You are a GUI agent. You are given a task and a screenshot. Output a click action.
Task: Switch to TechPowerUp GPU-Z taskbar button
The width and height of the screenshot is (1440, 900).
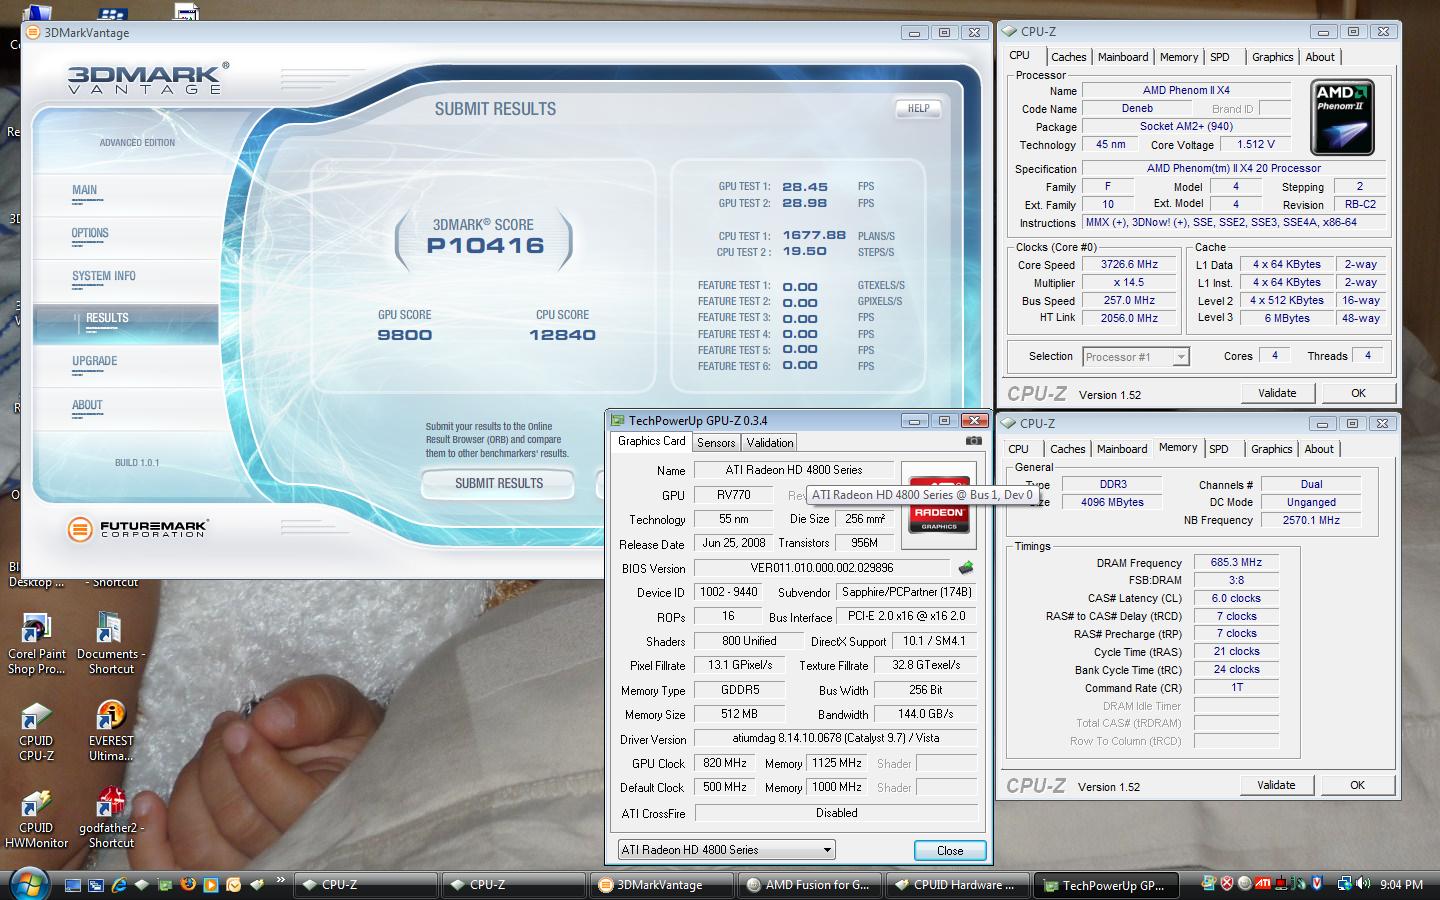[x=1107, y=884]
